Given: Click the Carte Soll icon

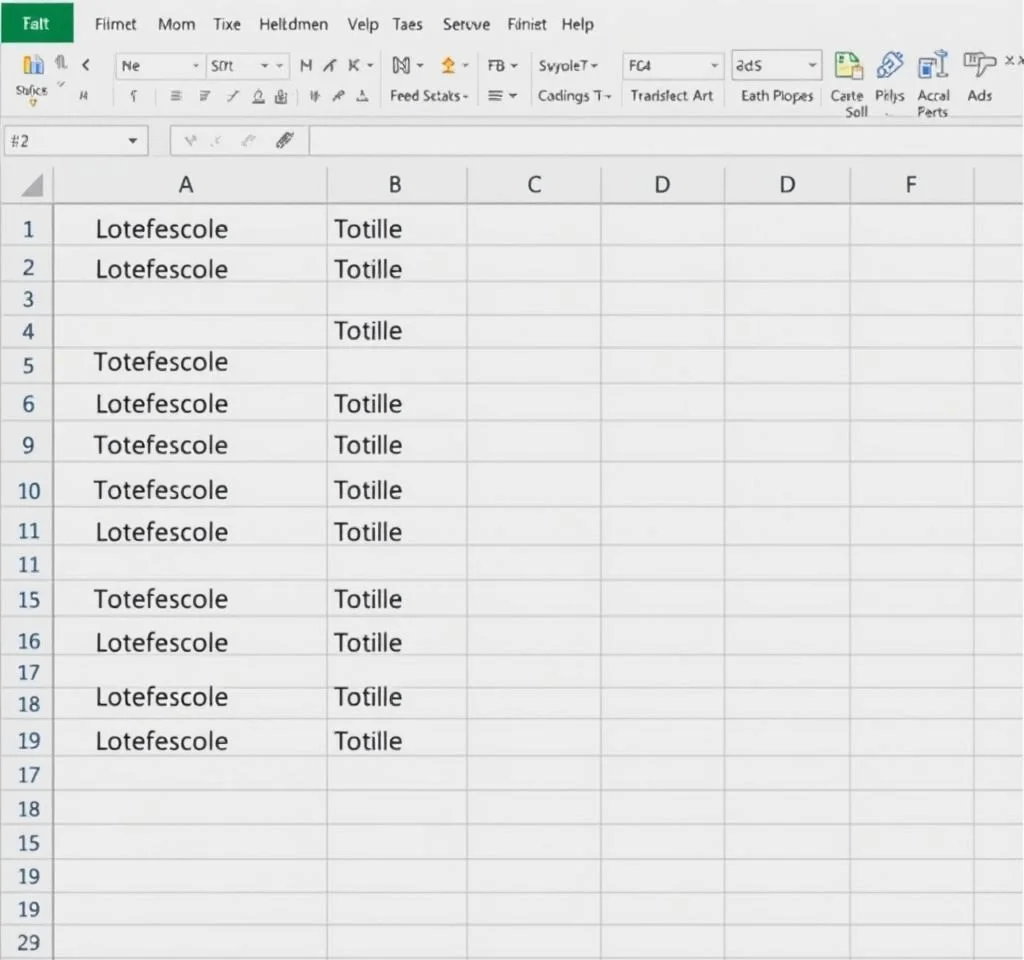Looking at the screenshot, I should click(x=848, y=67).
